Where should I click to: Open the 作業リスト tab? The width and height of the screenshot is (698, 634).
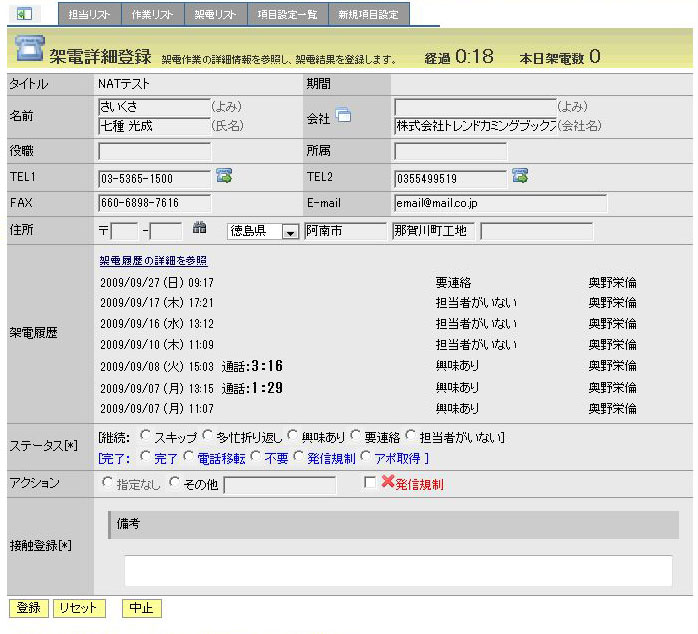[152, 14]
